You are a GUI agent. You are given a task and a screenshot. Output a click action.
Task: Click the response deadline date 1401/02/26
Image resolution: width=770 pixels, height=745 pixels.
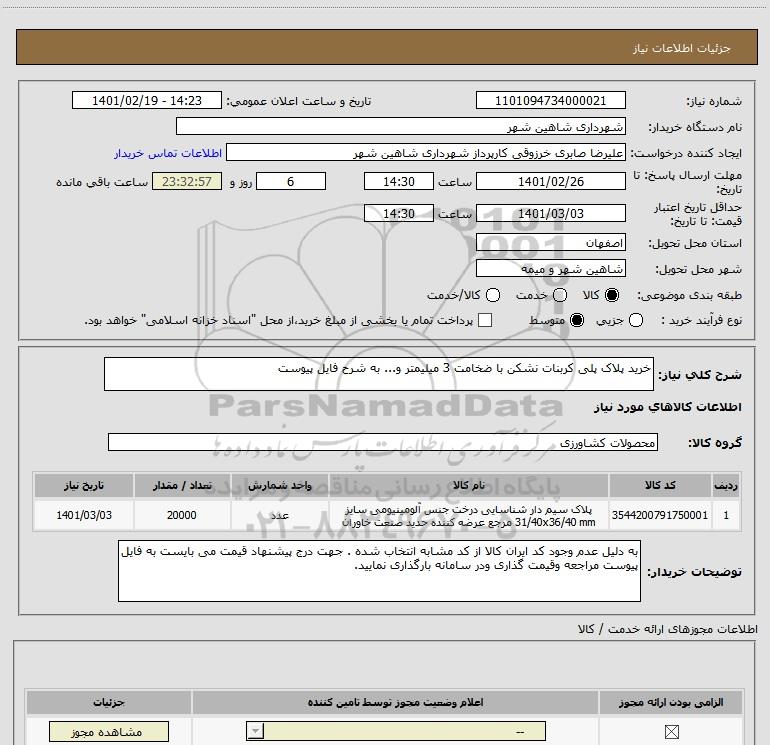[x=550, y=182]
